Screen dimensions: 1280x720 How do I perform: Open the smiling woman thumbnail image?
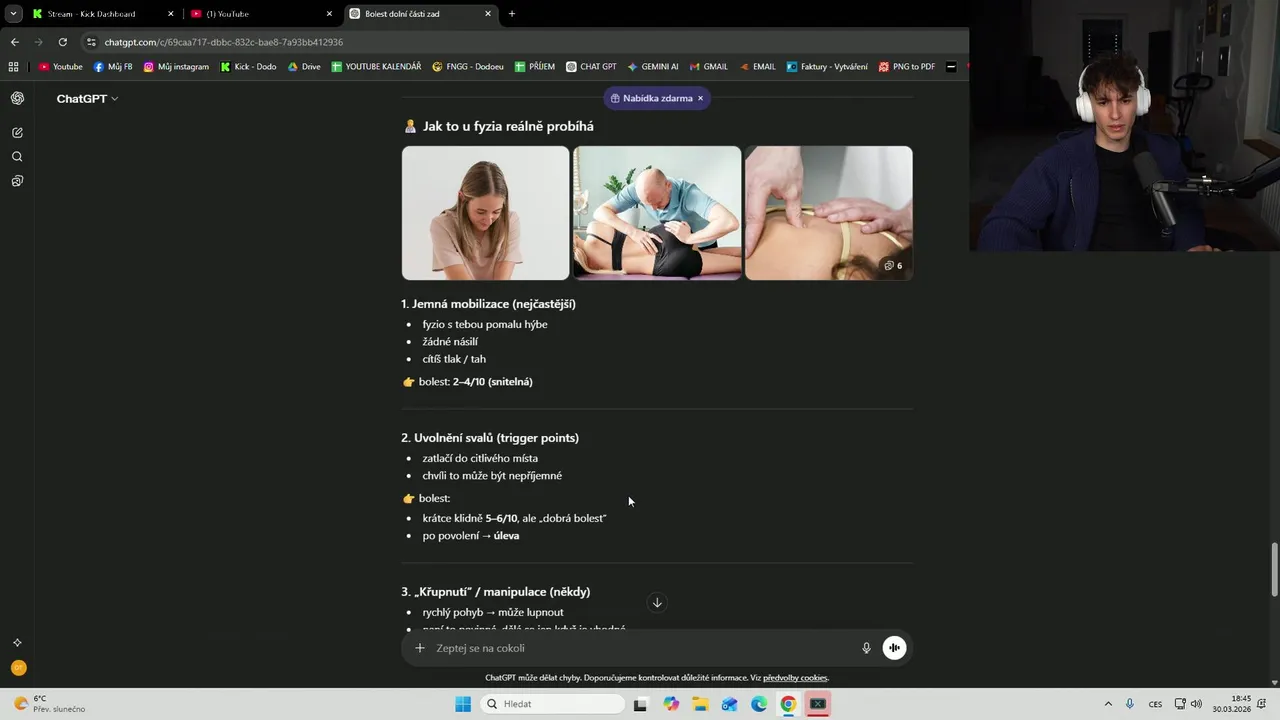(x=485, y=213)
